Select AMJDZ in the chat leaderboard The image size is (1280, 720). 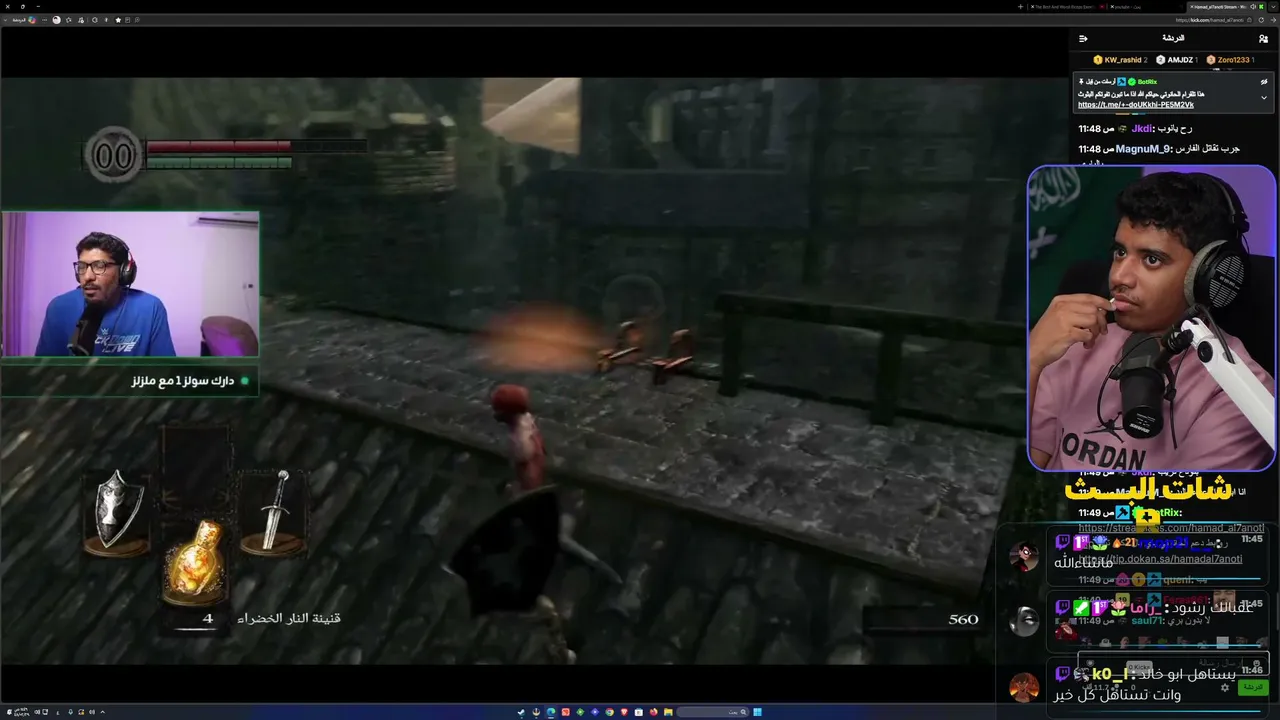(x=1178, y=60)
